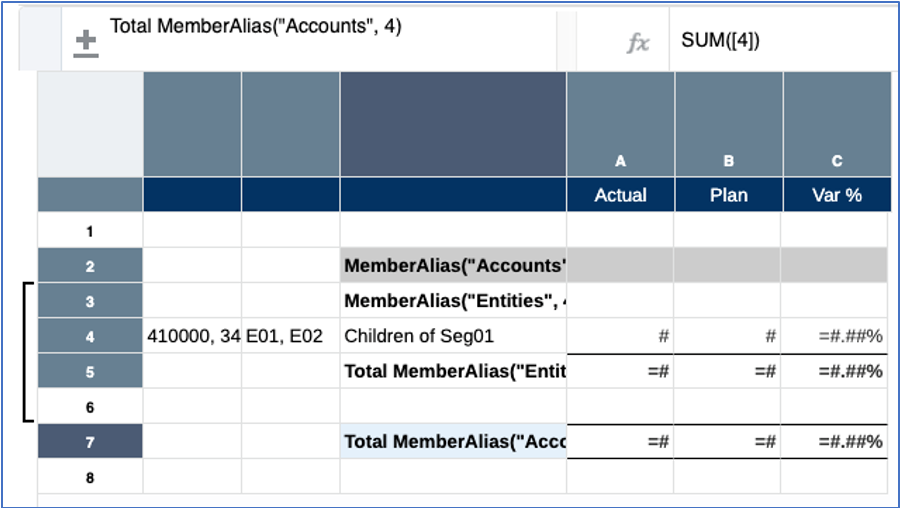Click the Children of Seg01 cell

pos(452,337)
